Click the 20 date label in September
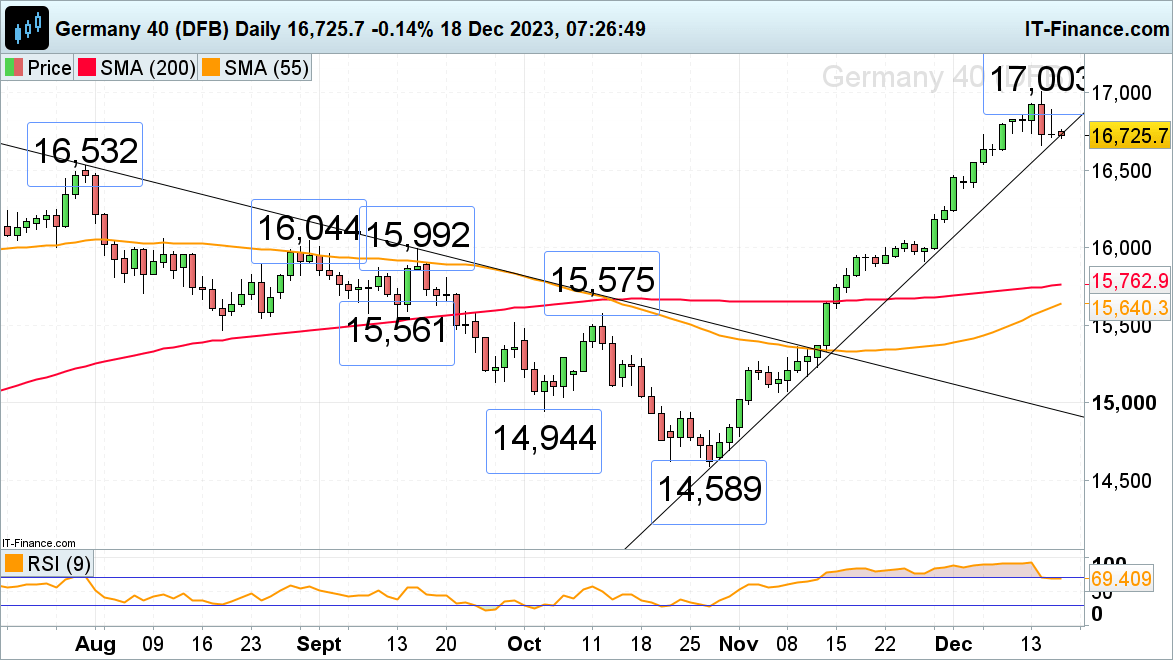1173x660 pixels. 446,644
